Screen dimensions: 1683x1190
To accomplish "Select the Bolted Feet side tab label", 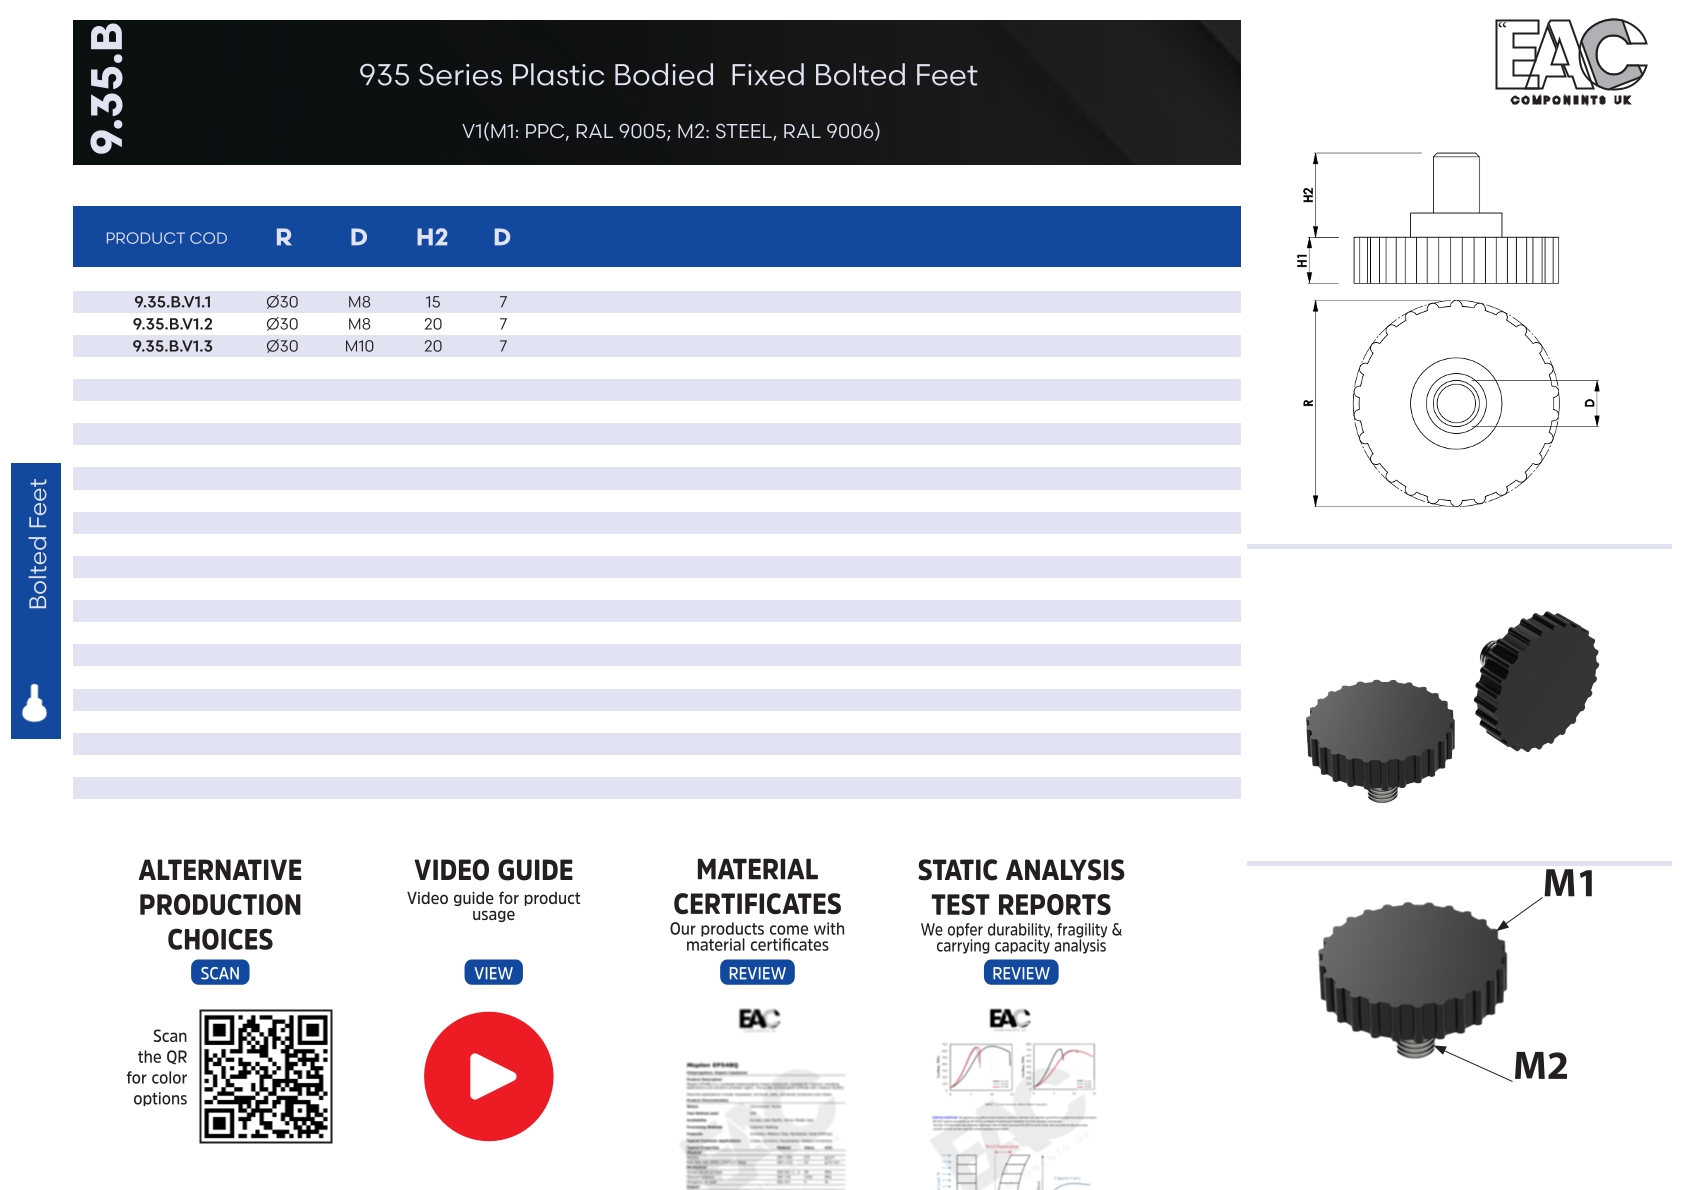I will pos(38,544).
